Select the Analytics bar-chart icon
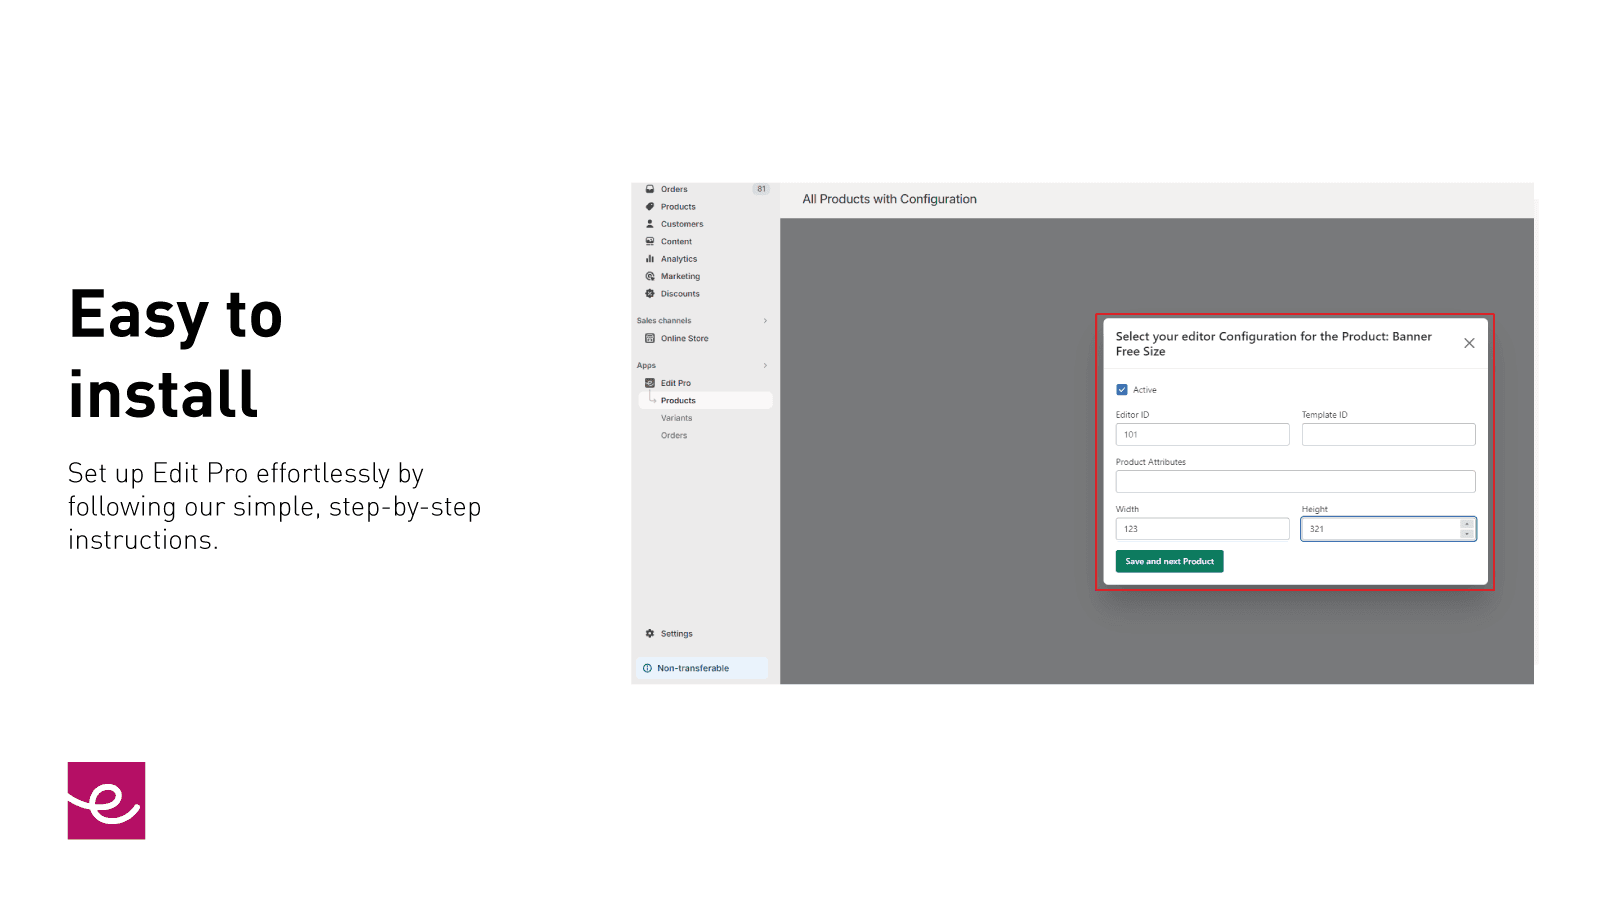The height and width of the screenshot is (900, 1600). coord(650,258)
